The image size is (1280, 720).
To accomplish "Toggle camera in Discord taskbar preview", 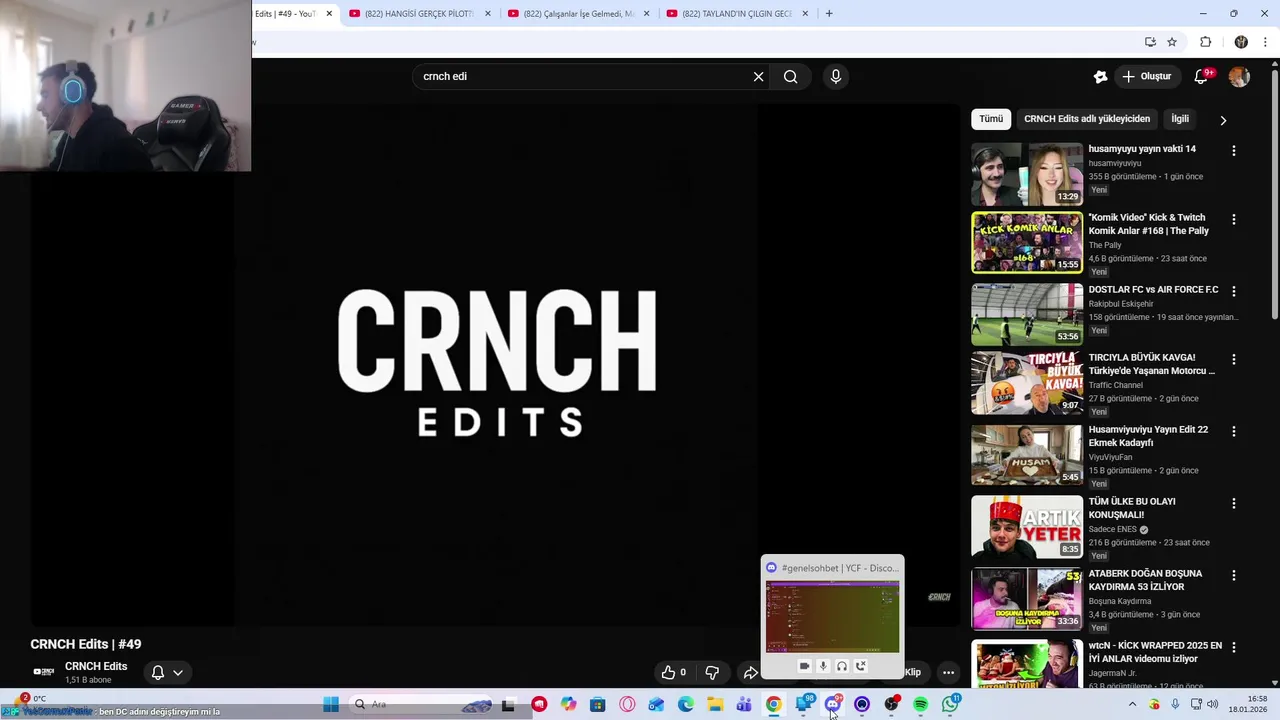I will click(804, 666).
